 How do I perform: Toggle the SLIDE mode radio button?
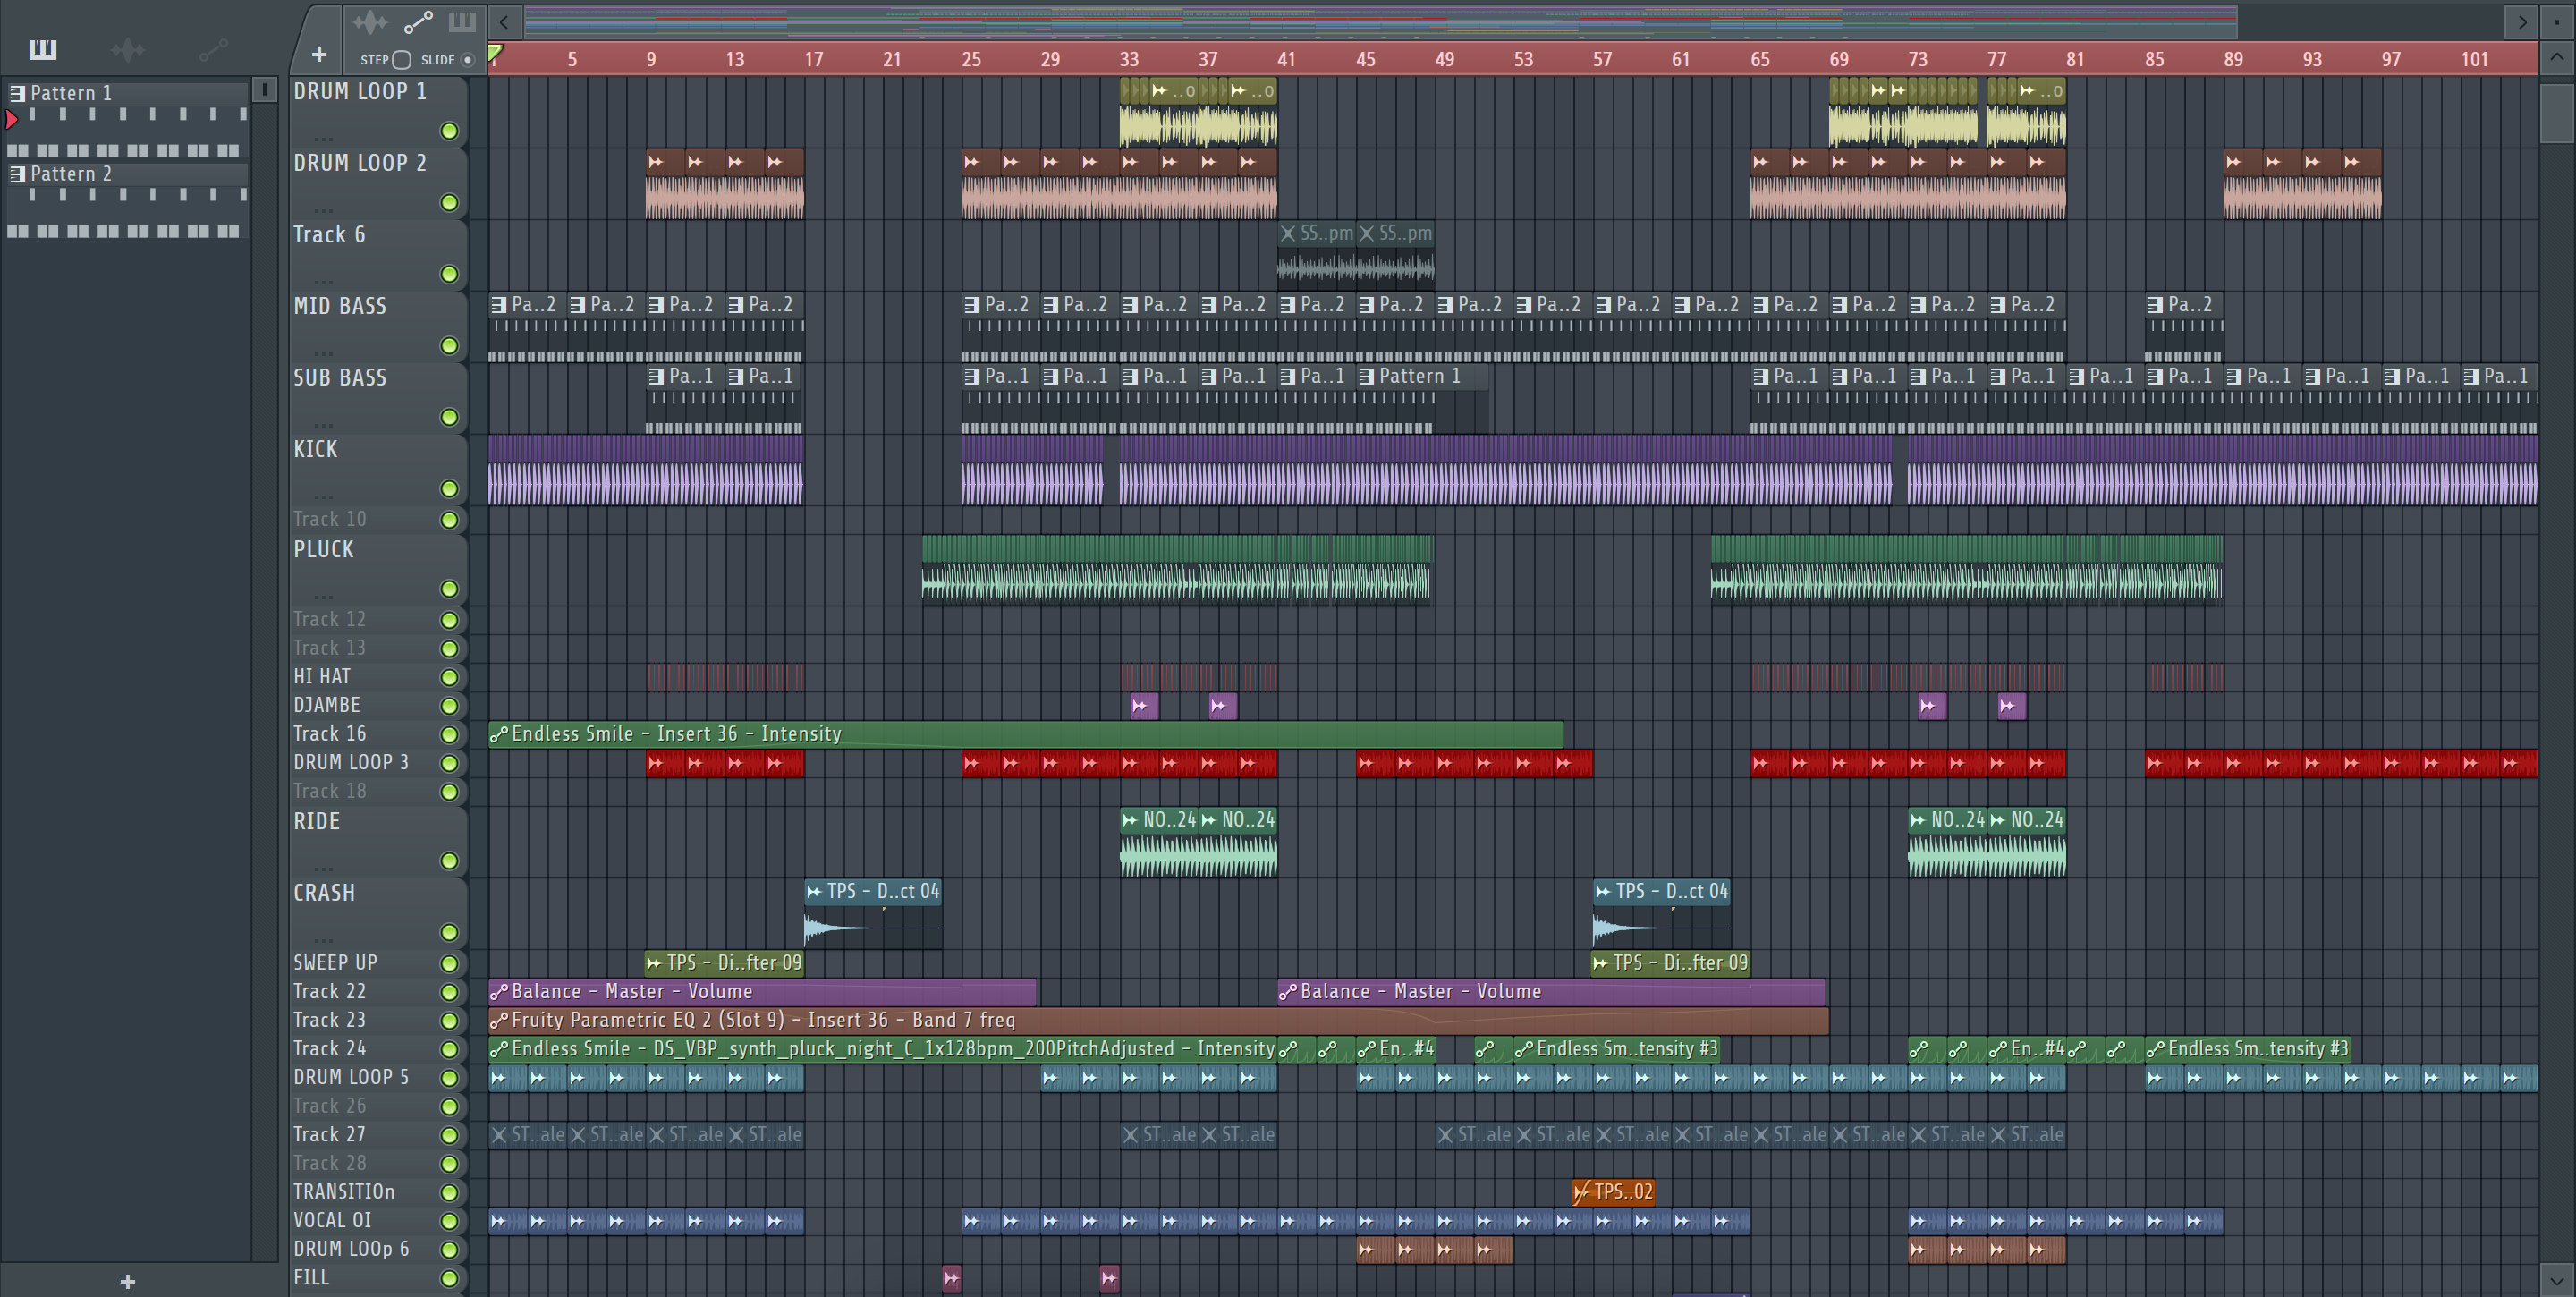click(x=467, y=59)
